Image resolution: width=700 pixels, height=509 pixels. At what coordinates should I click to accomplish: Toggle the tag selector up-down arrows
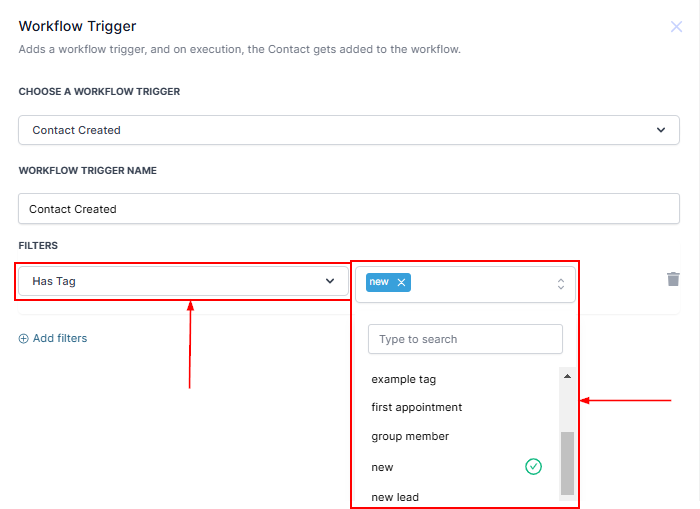pos(561,284)
